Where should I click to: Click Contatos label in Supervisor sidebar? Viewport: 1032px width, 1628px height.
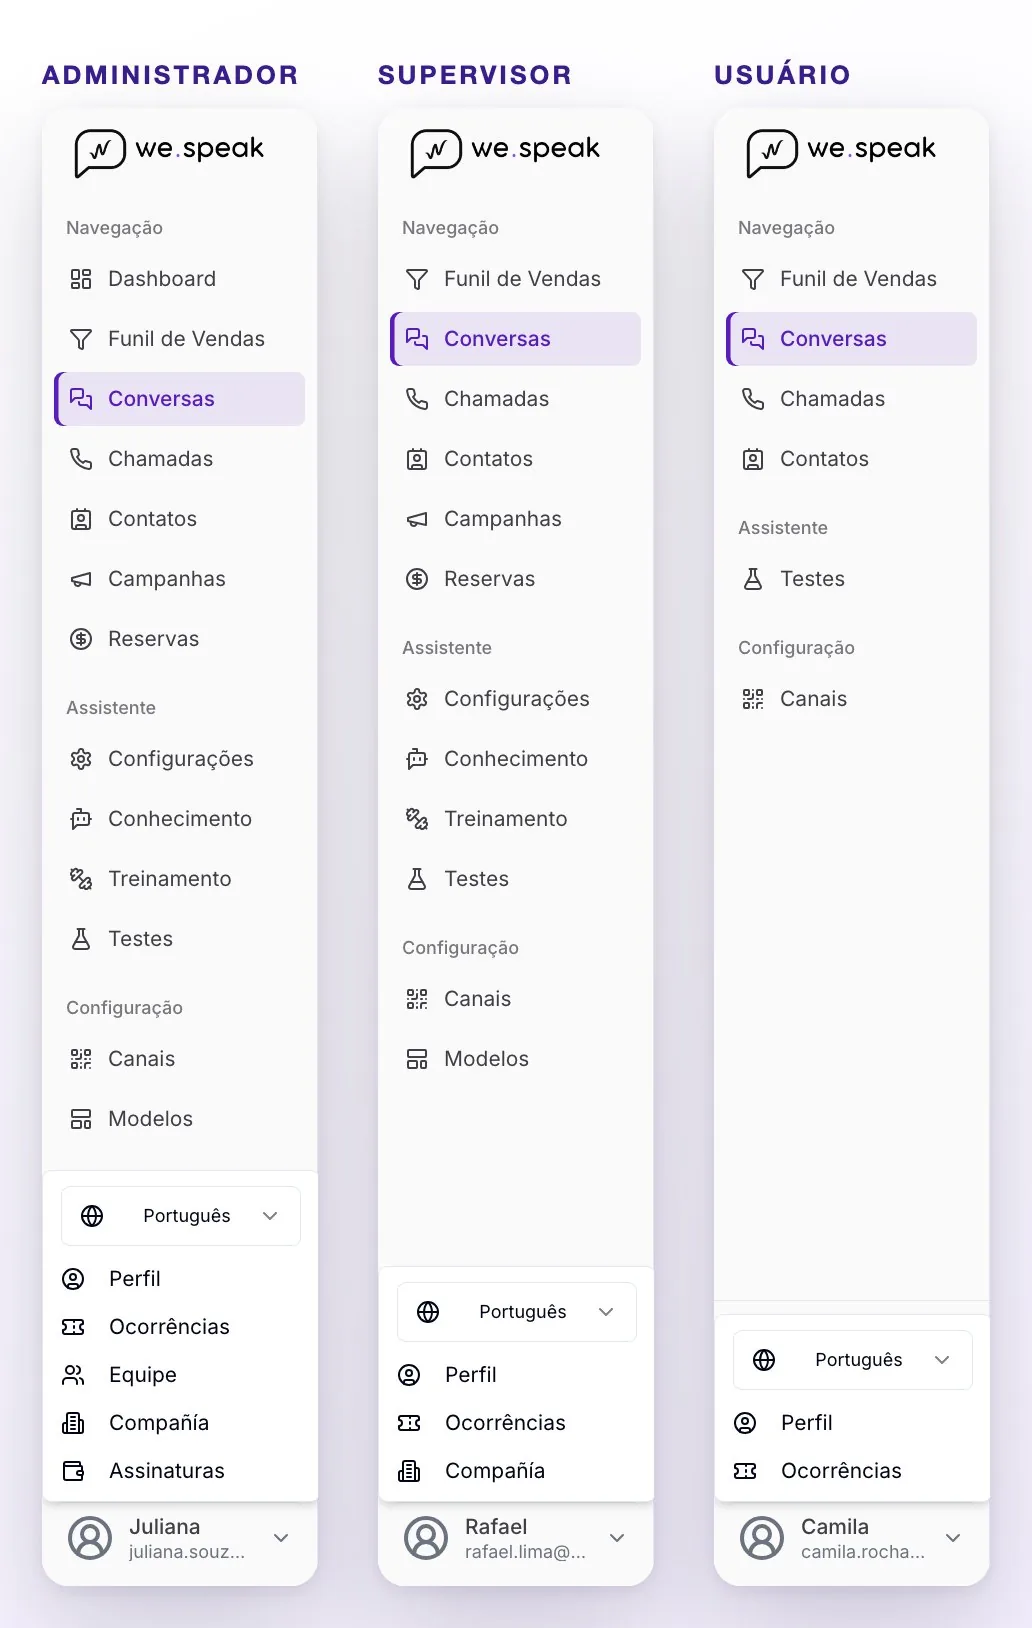click(x=488, y=459)
